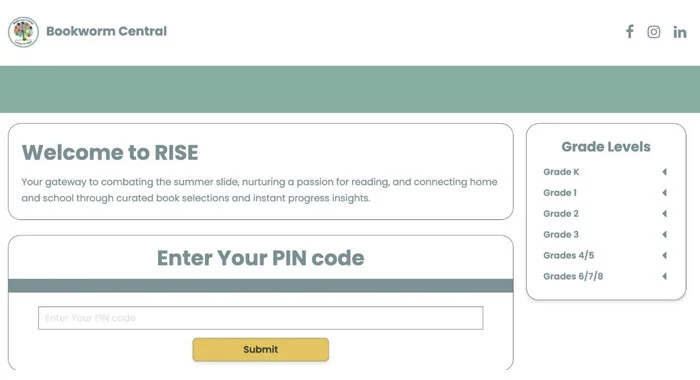The height and width of the screenshot is (380, 700).
Task: Select Grade 2 label in list
Action: point(561,214)
